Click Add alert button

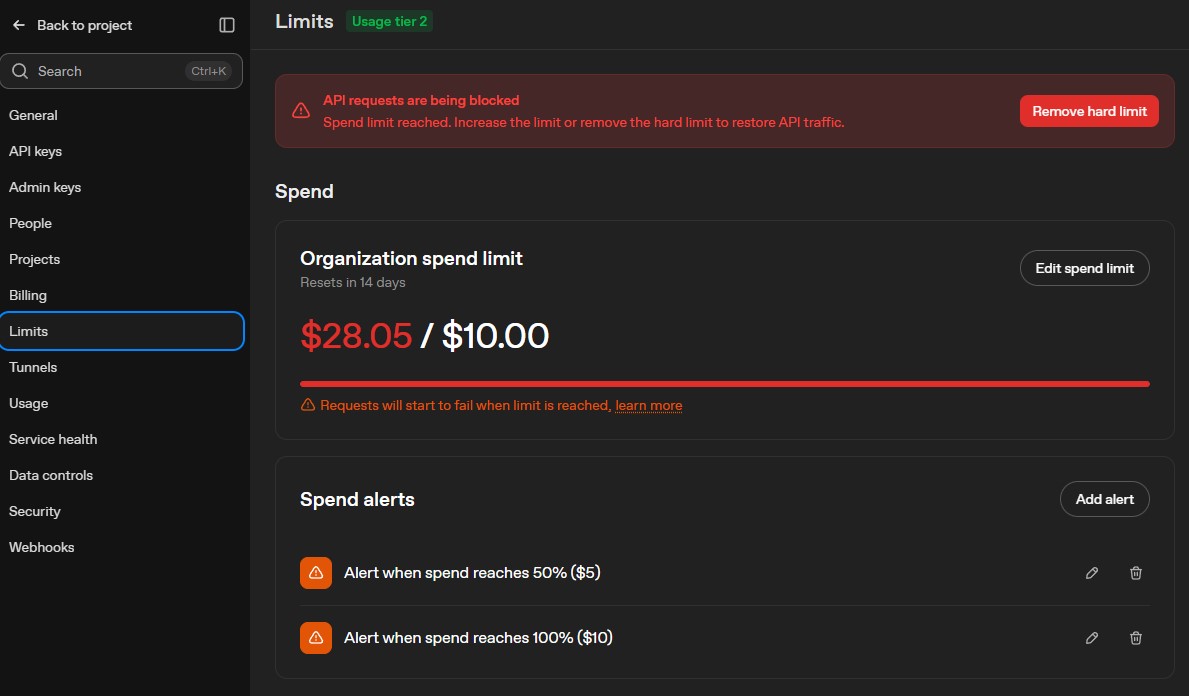pyautogui.click(x=1105, y=500)
